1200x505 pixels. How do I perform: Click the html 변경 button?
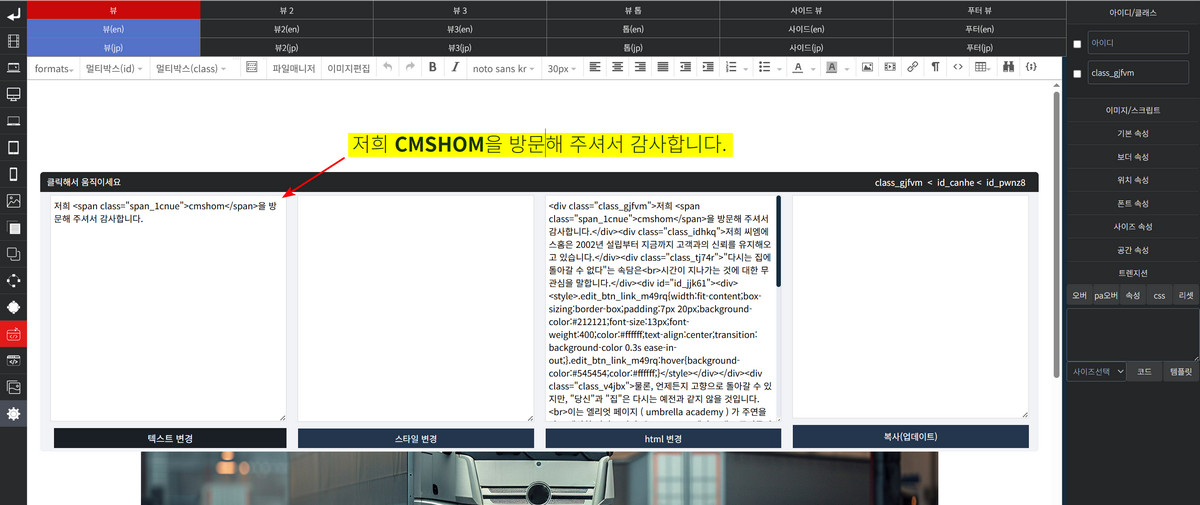662,439
